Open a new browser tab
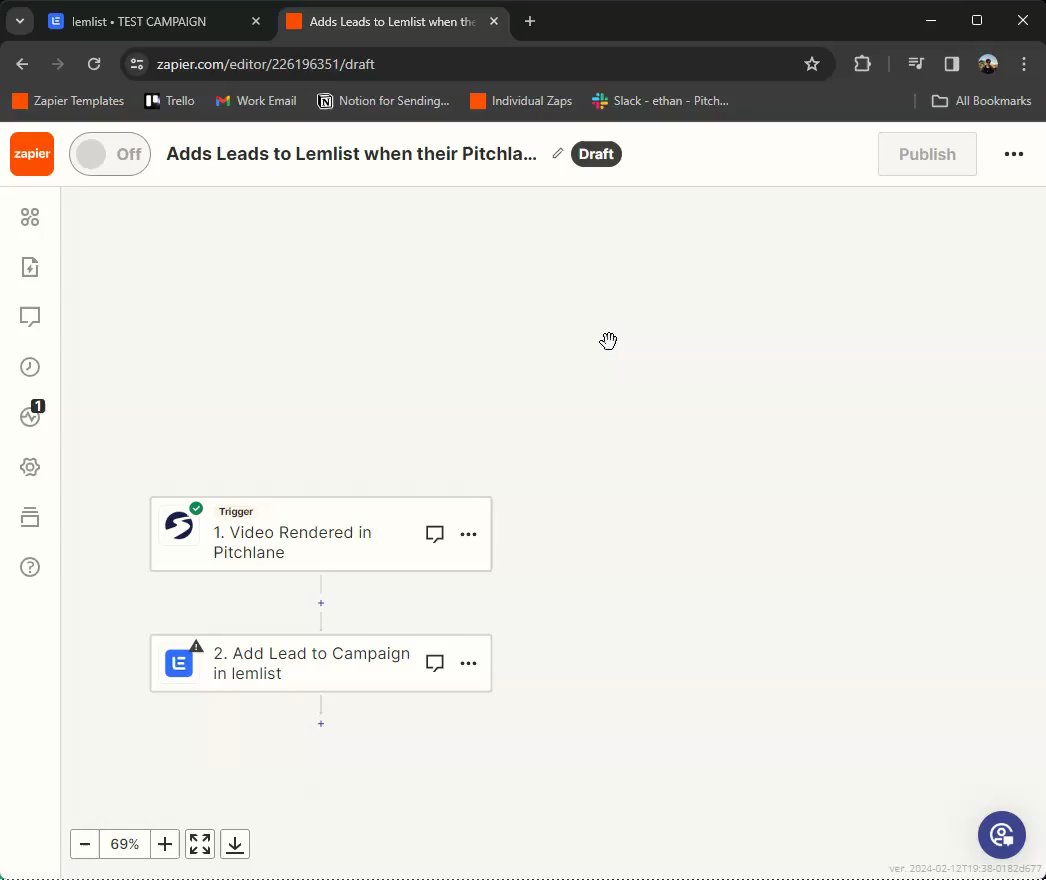This screenshot has height=880, width=1046. (530, 21)
